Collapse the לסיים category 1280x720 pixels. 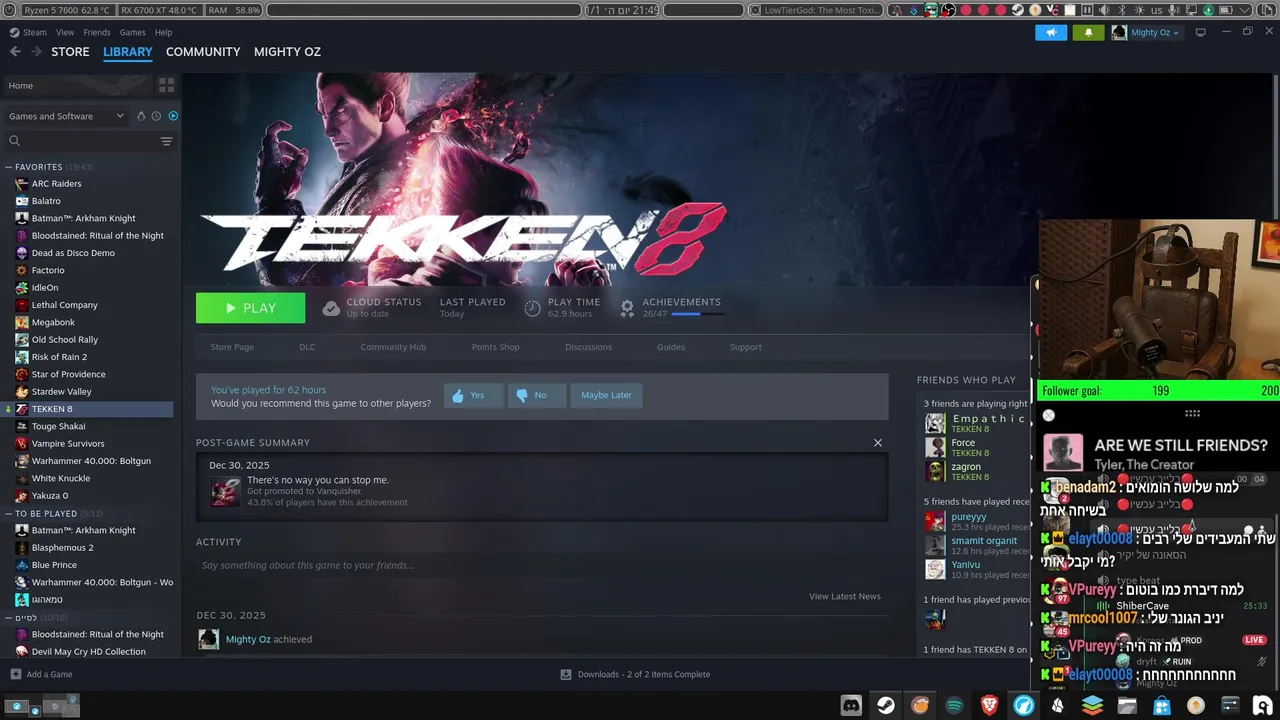[x=9, y=617]
